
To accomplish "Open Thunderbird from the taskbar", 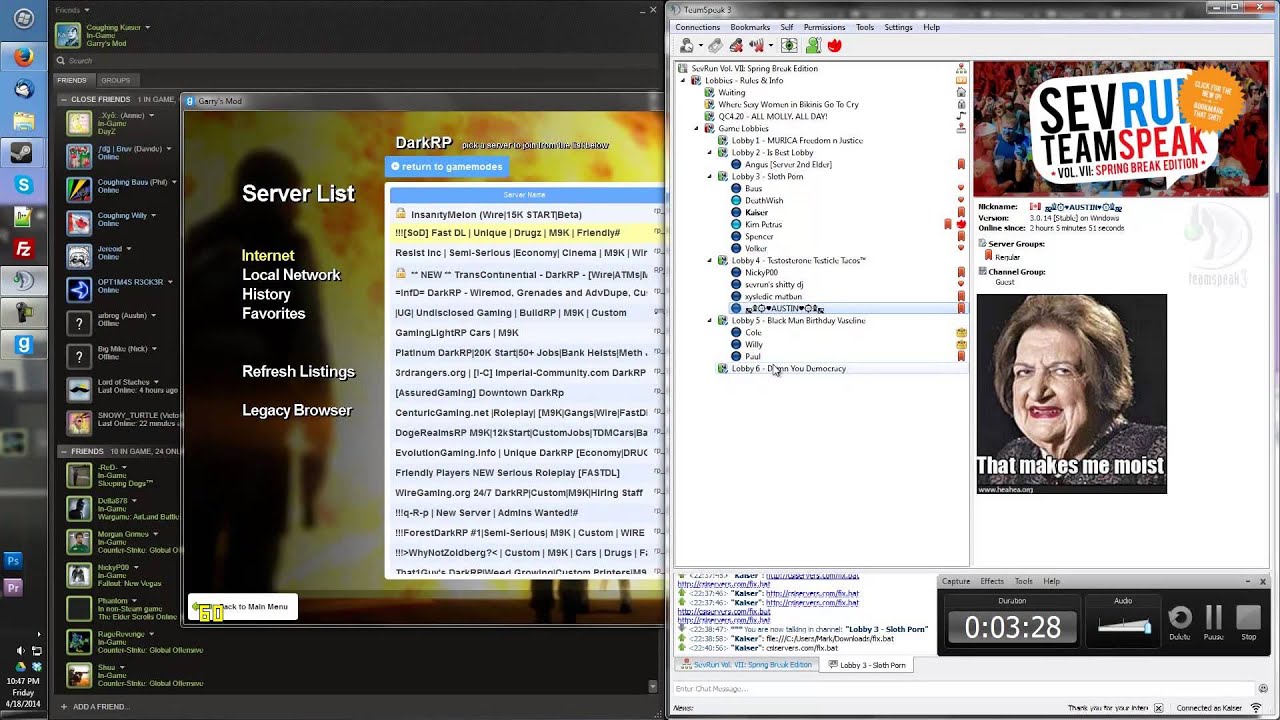I will pos(23,89).
